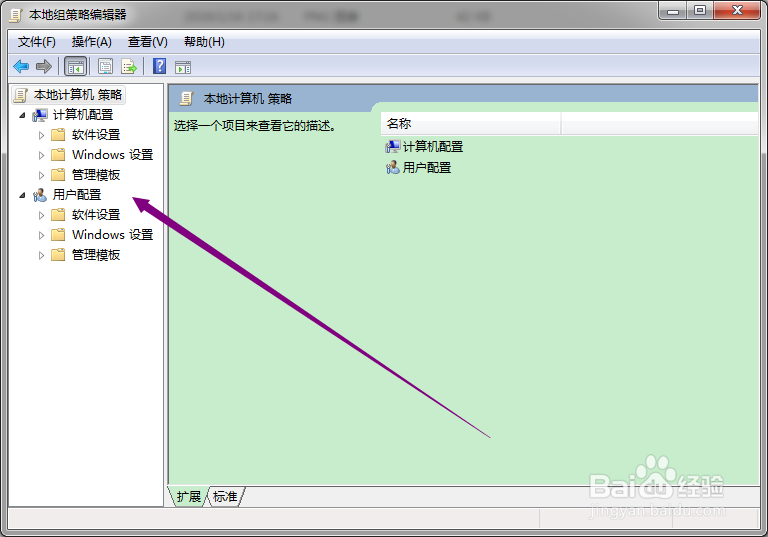Expand Windows 设置 under 用户配置
Viewport: 768px width, 537px height.
[41, 235]
